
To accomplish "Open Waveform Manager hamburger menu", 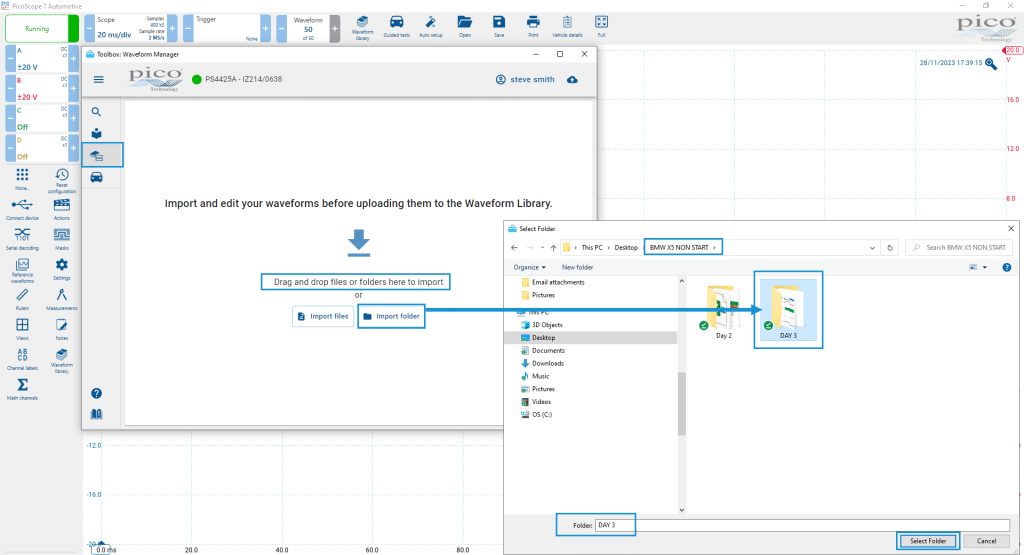I will (x=99, y=79).
